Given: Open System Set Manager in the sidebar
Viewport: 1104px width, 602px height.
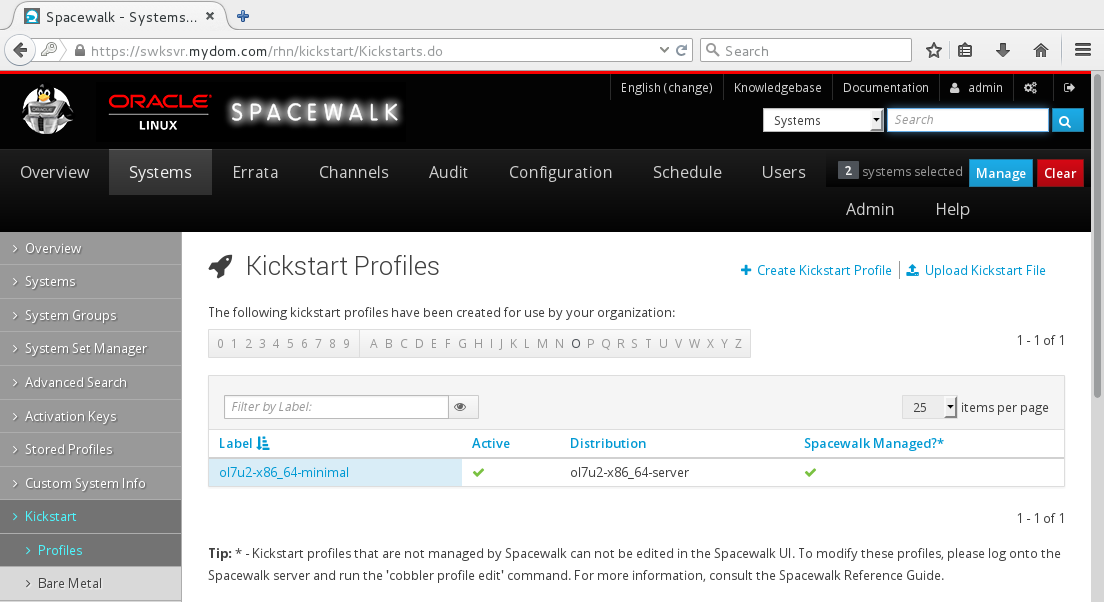Looking at the screenshot, I should (91, 349).
